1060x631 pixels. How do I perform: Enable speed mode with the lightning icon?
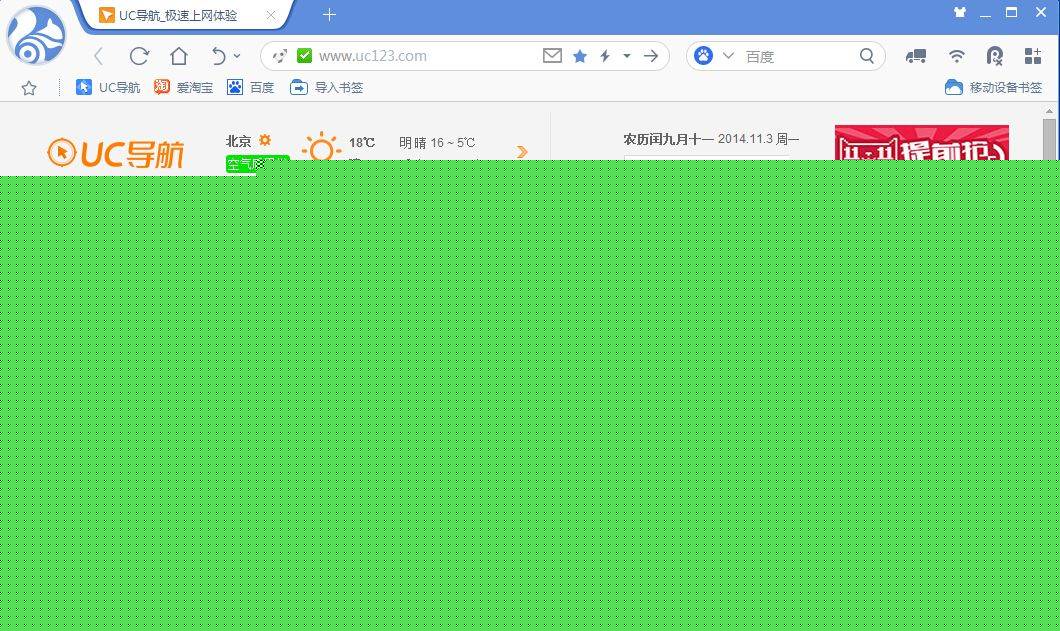click(x=604, y=56)
